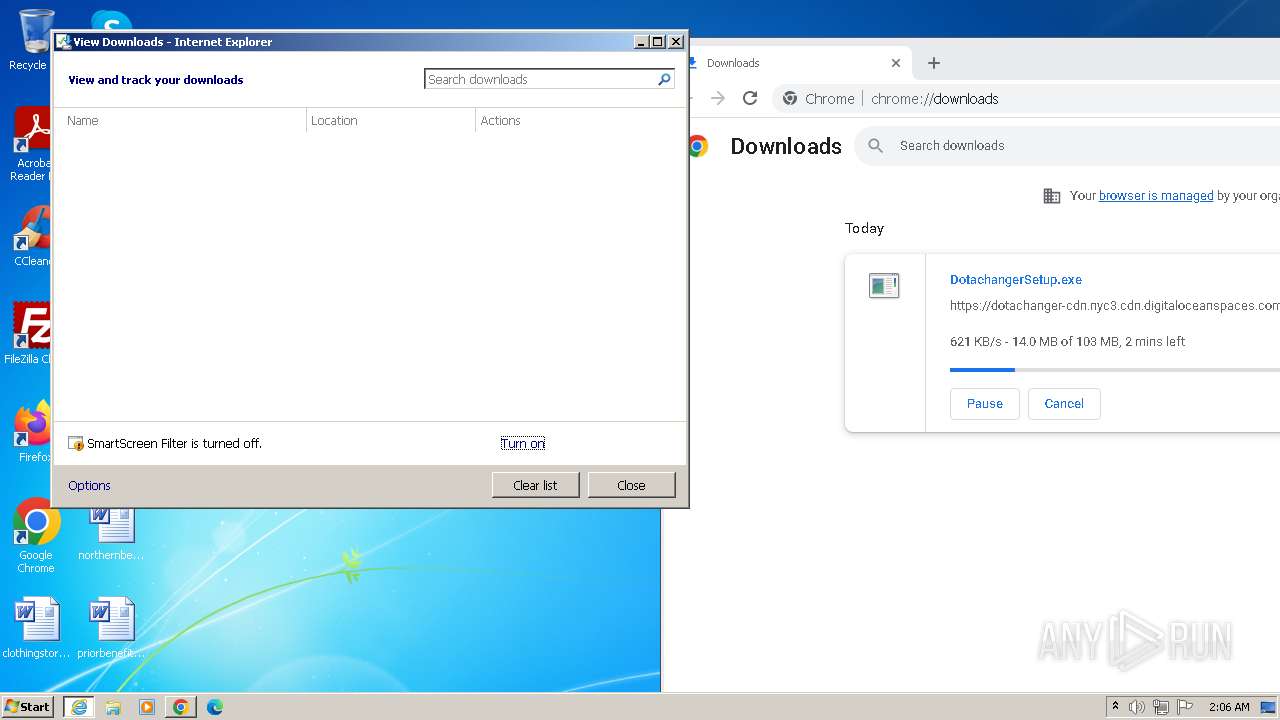The width and height of the screenshot is (1280, 720).
Task: Open a new Chrome tab
Action: click(934, 63)
